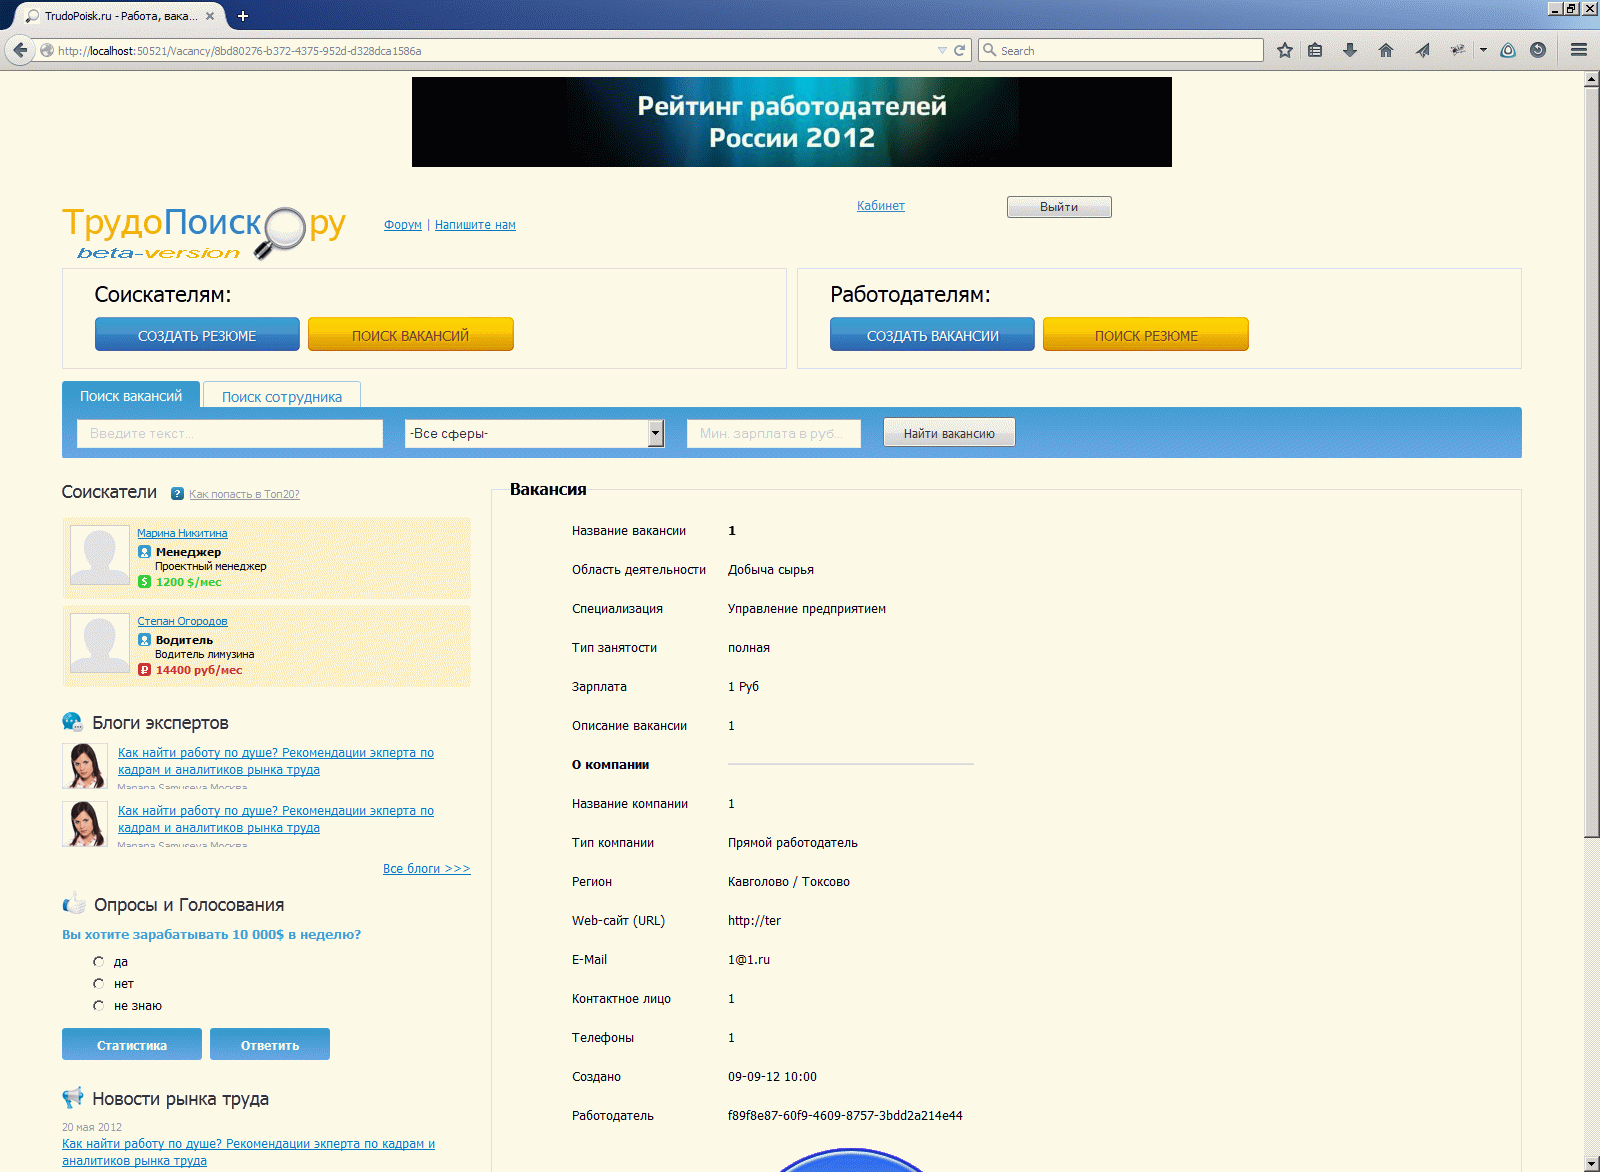The width and height of the screenshot is (1600, 1172).
Task: Click the blue droplet extension icon
Action: pyautogui.click(x=1508, y=50)
